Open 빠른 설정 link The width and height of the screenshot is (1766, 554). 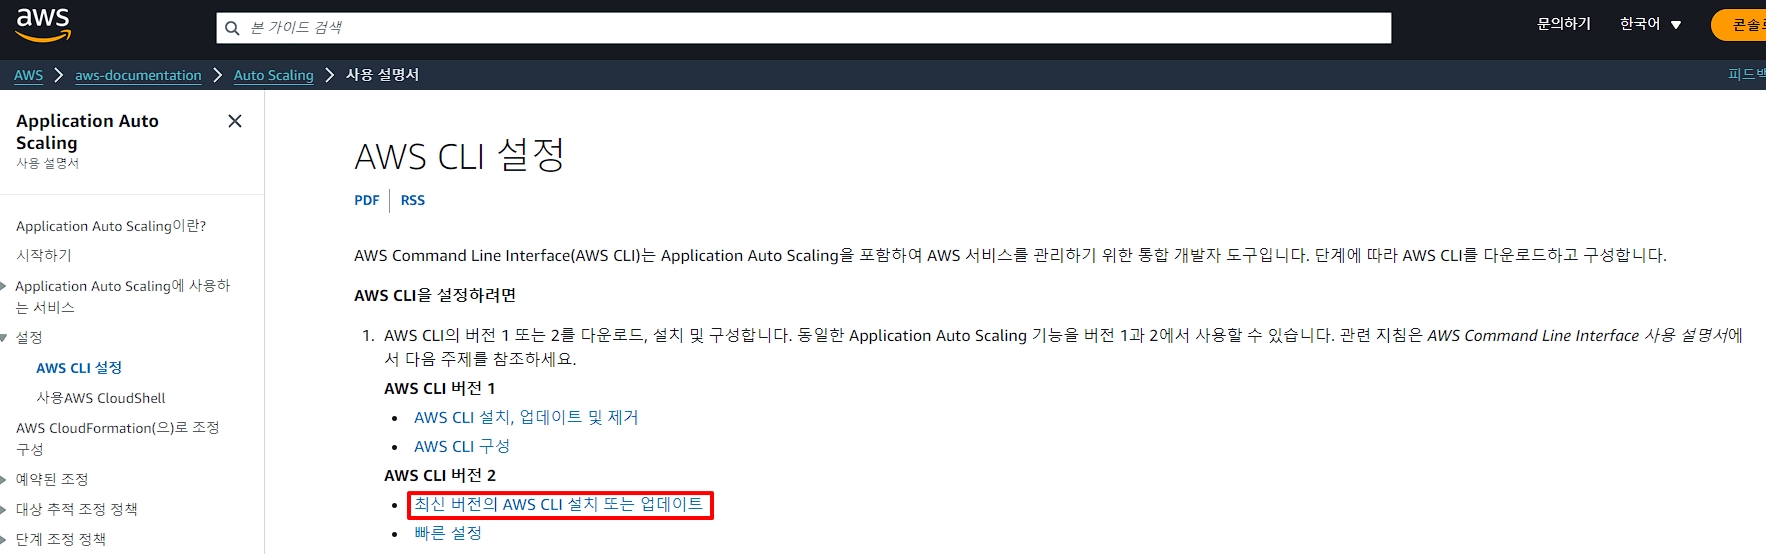click(x=448, y=533)
